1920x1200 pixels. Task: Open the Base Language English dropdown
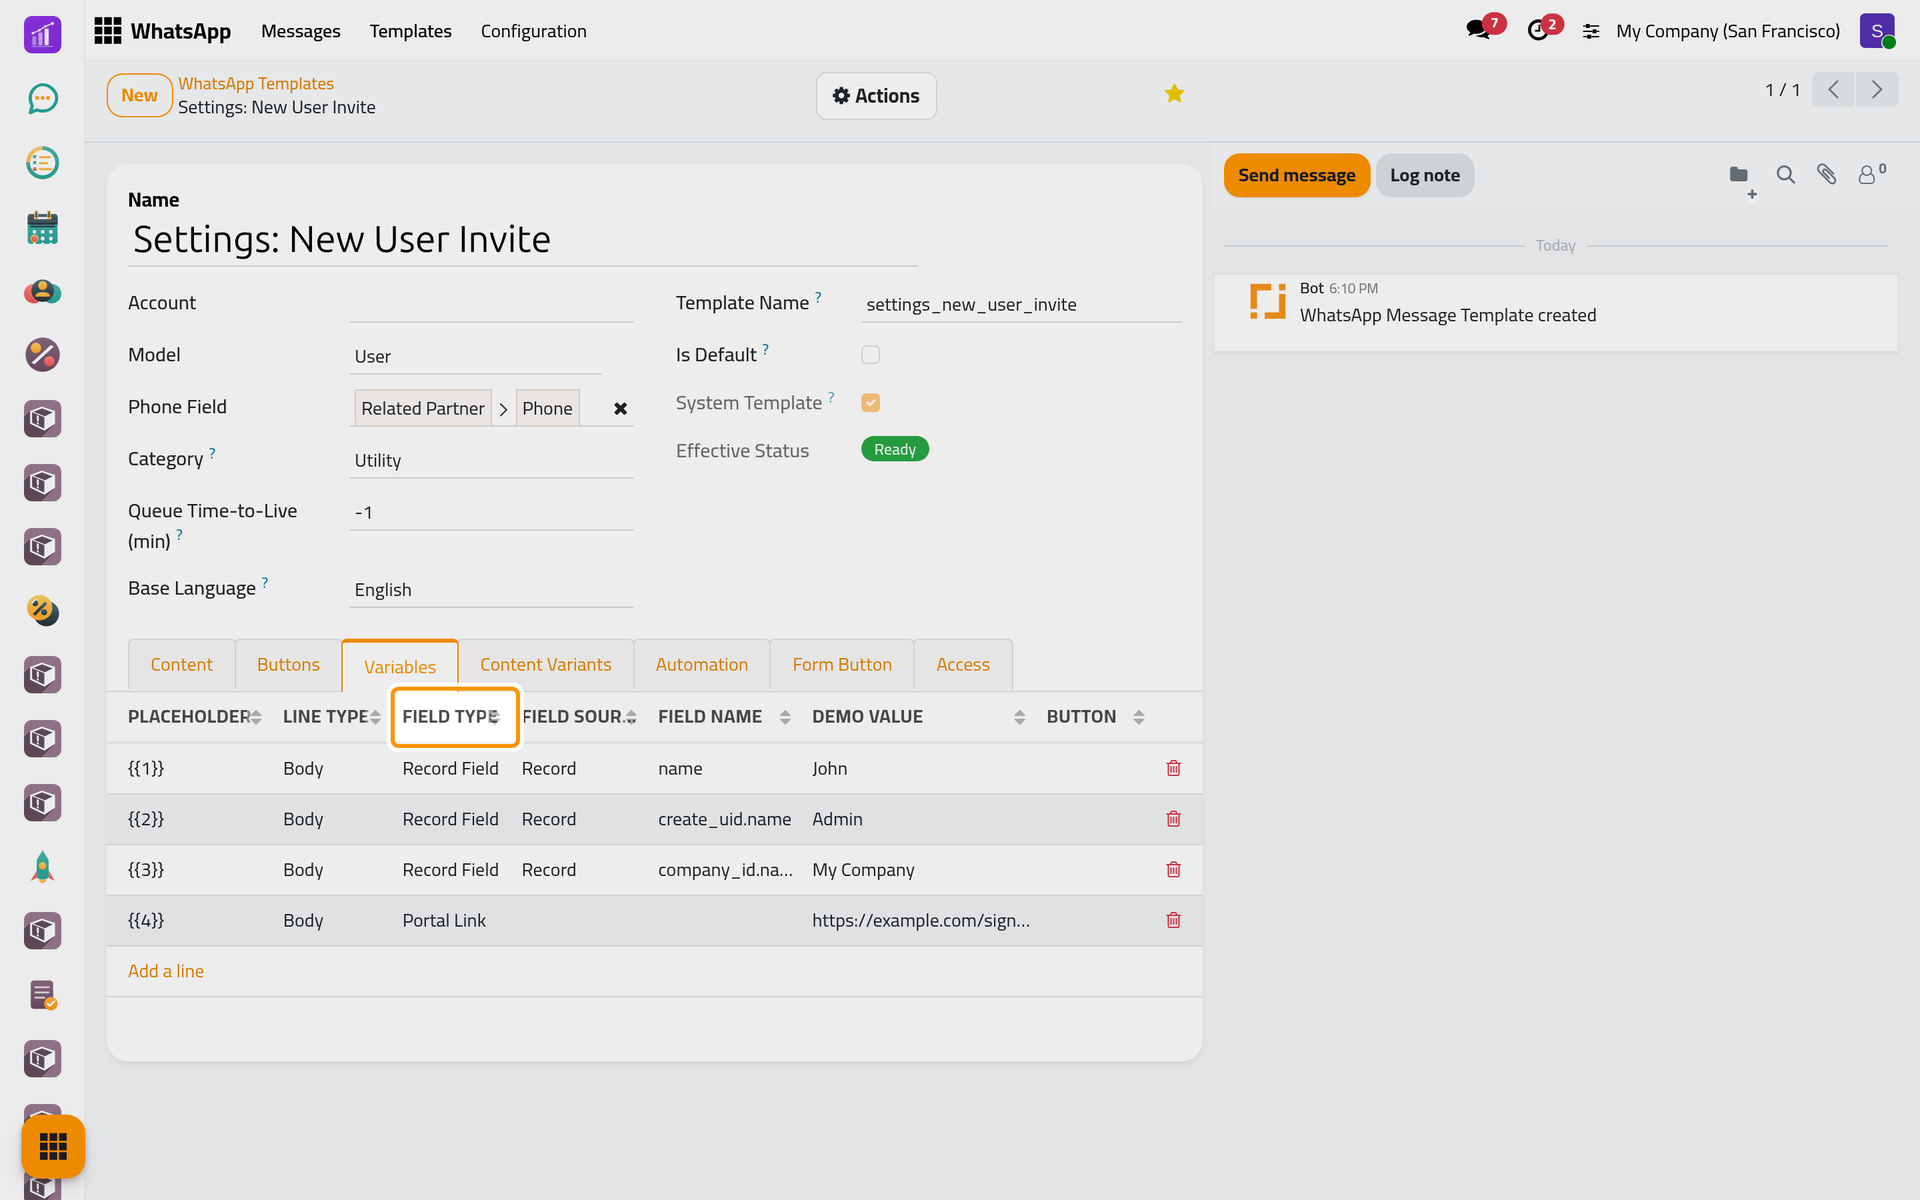[491, 589]
